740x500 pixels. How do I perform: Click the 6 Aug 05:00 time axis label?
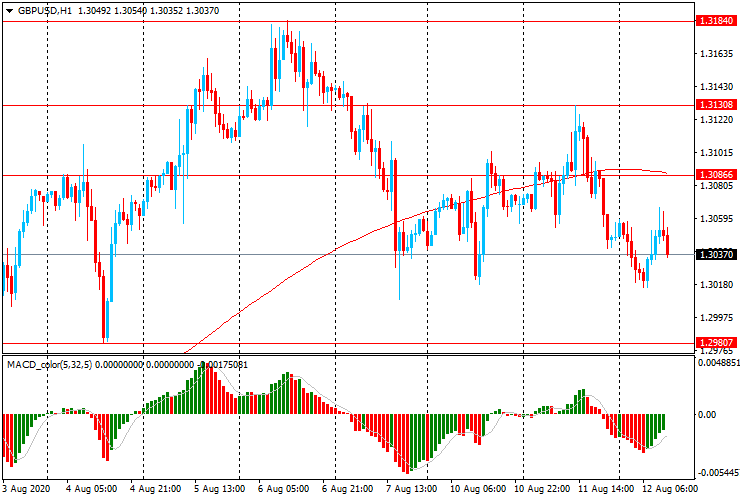coord(284,488)
